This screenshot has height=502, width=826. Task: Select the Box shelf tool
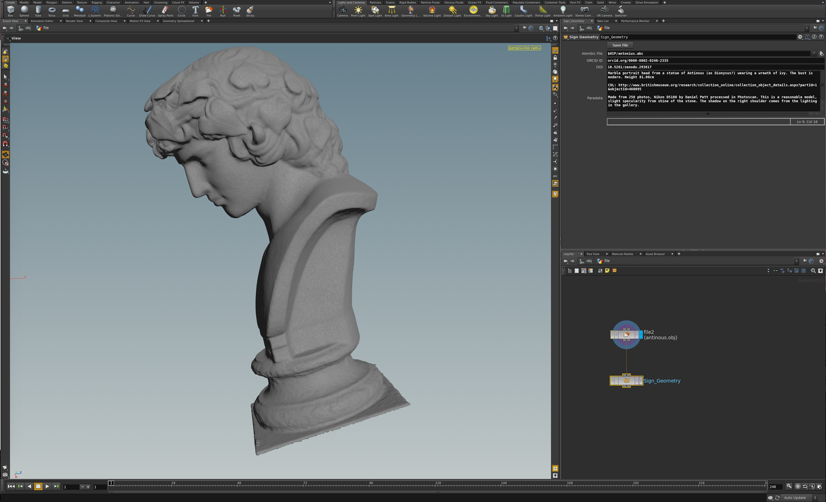pos(11,11)
